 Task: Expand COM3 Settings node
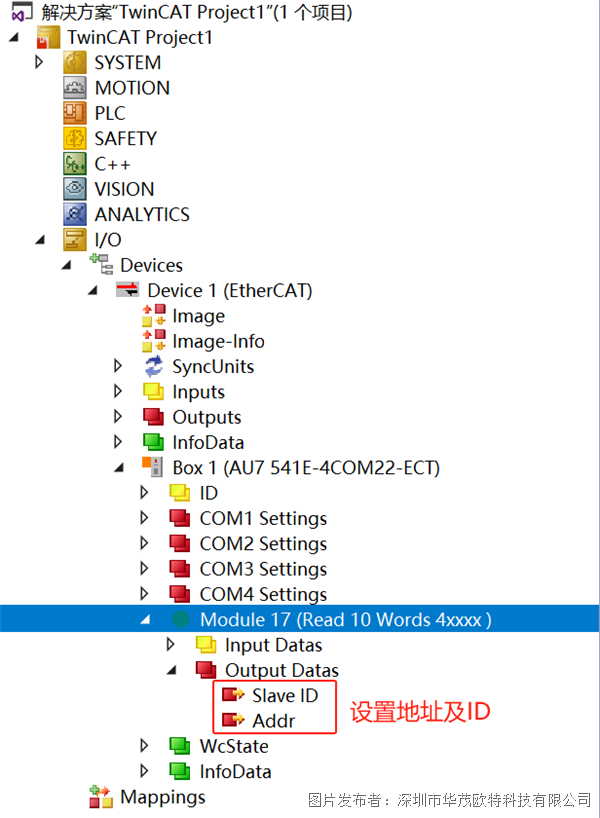click(x=145, y=568)
